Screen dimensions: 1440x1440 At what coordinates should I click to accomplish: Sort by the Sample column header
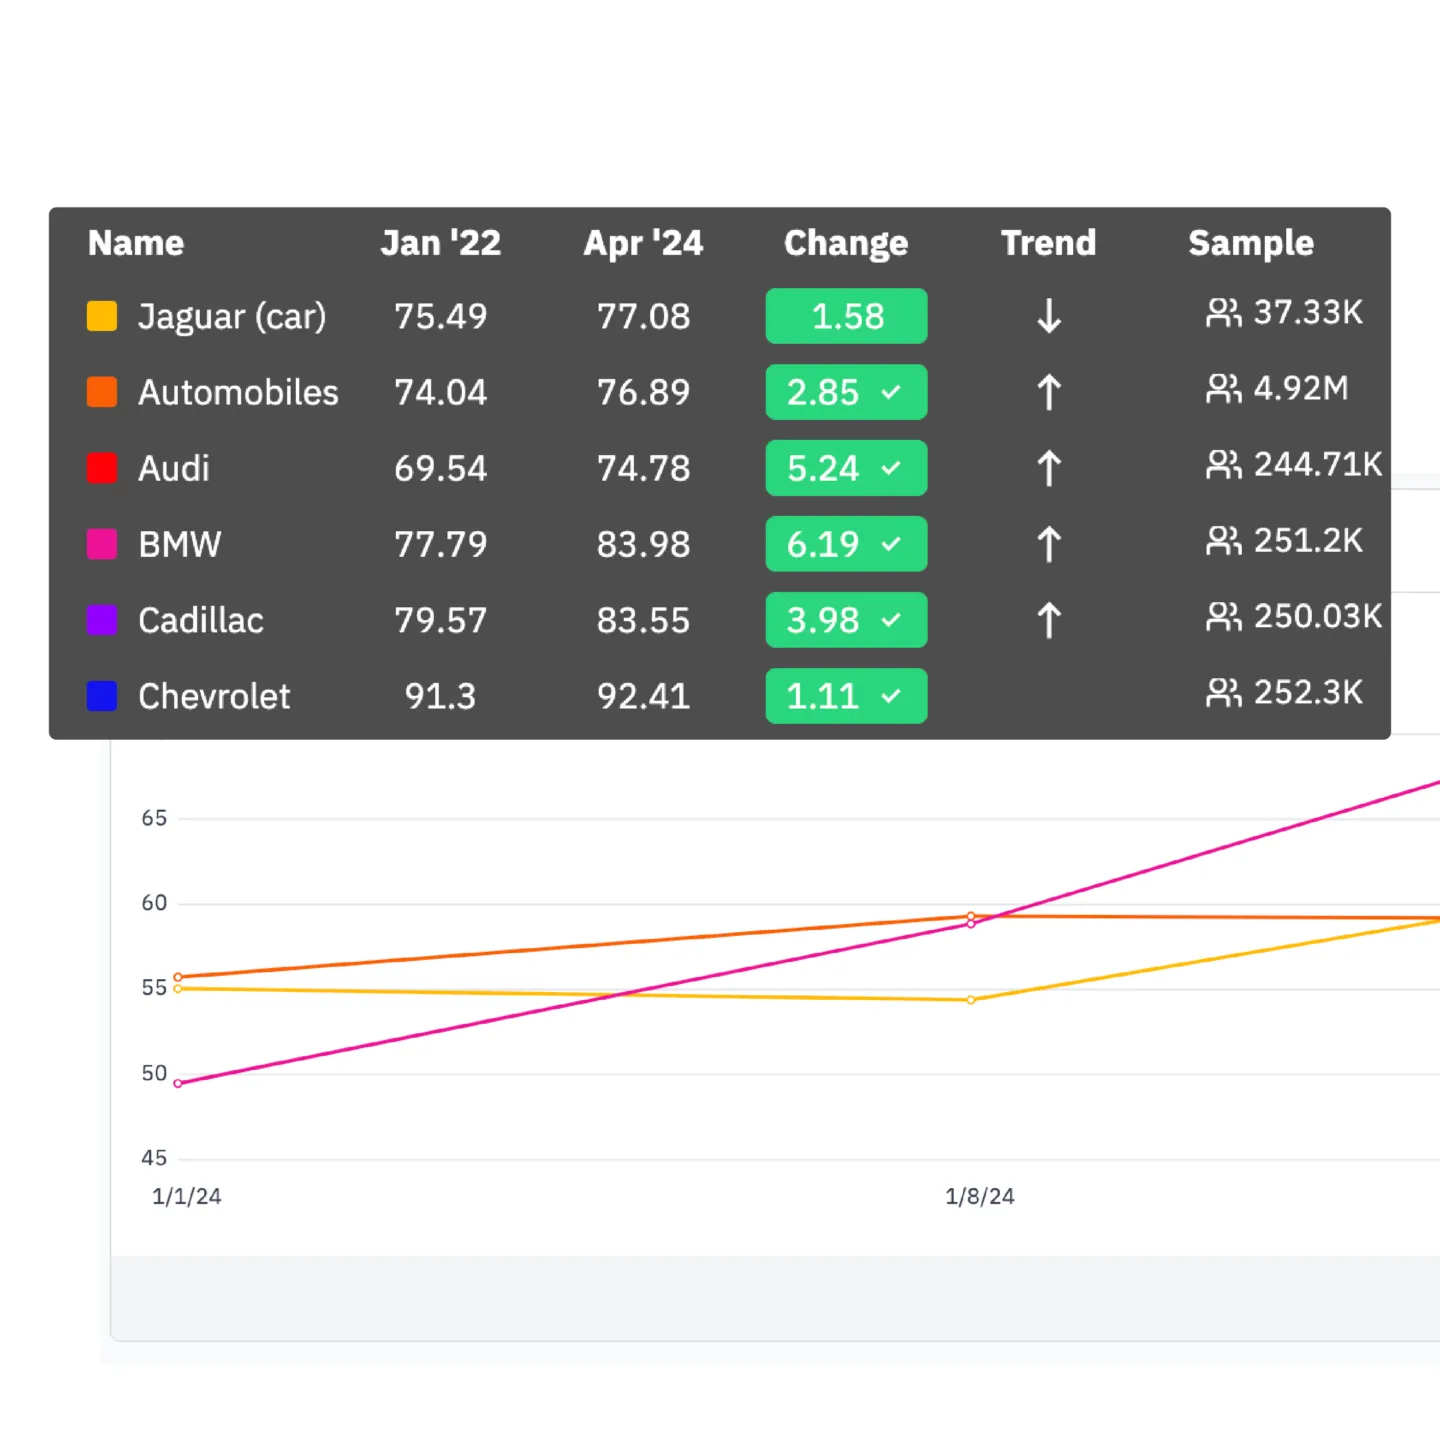(1251, 243)
